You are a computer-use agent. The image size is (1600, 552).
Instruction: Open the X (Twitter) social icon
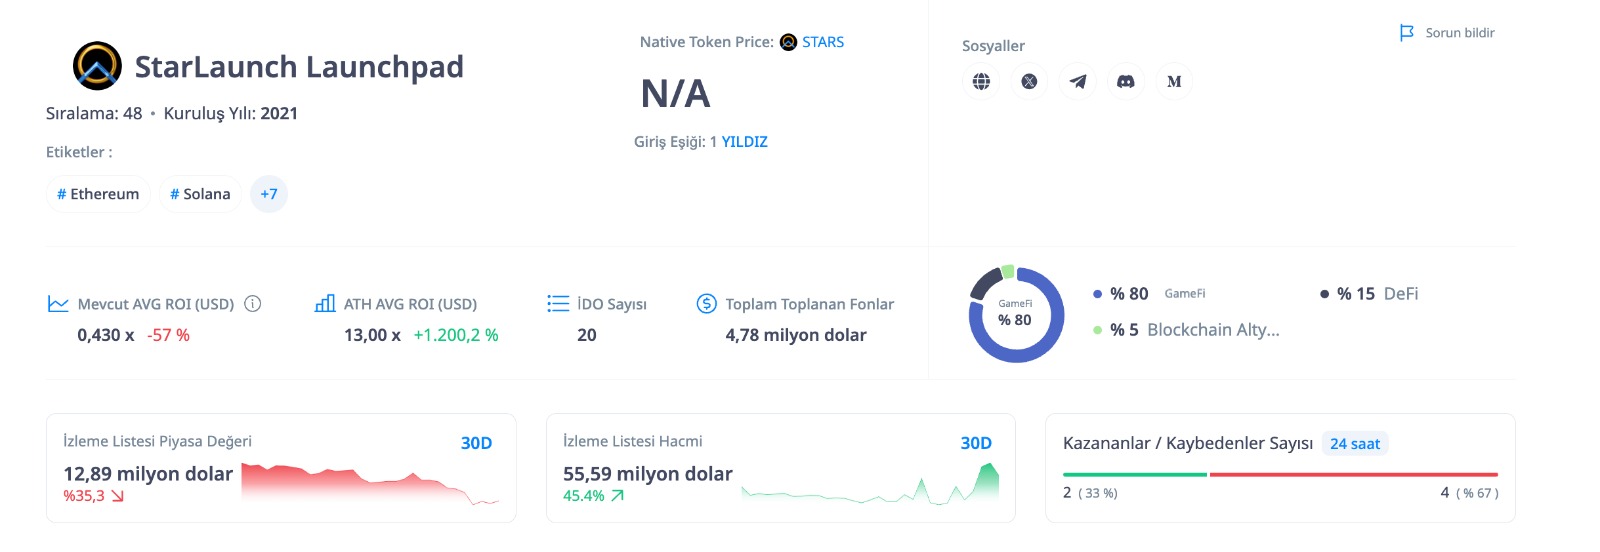tap(1029, 82)
